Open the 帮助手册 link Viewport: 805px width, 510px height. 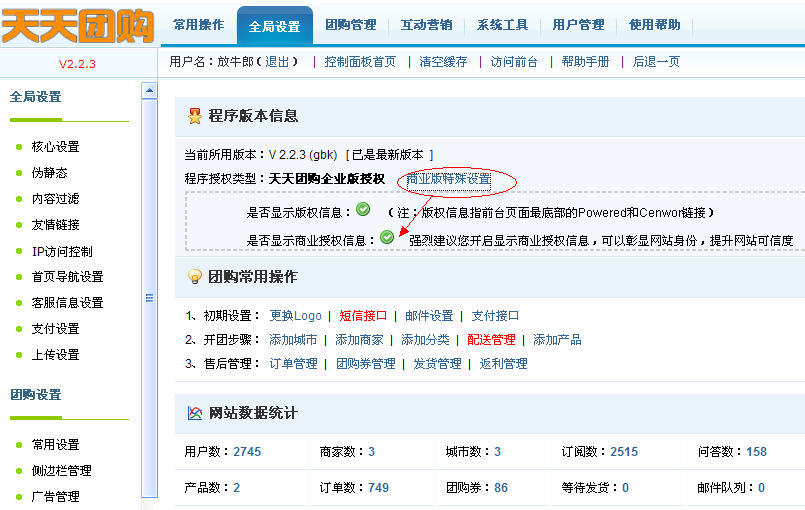[x=585, y=62]
